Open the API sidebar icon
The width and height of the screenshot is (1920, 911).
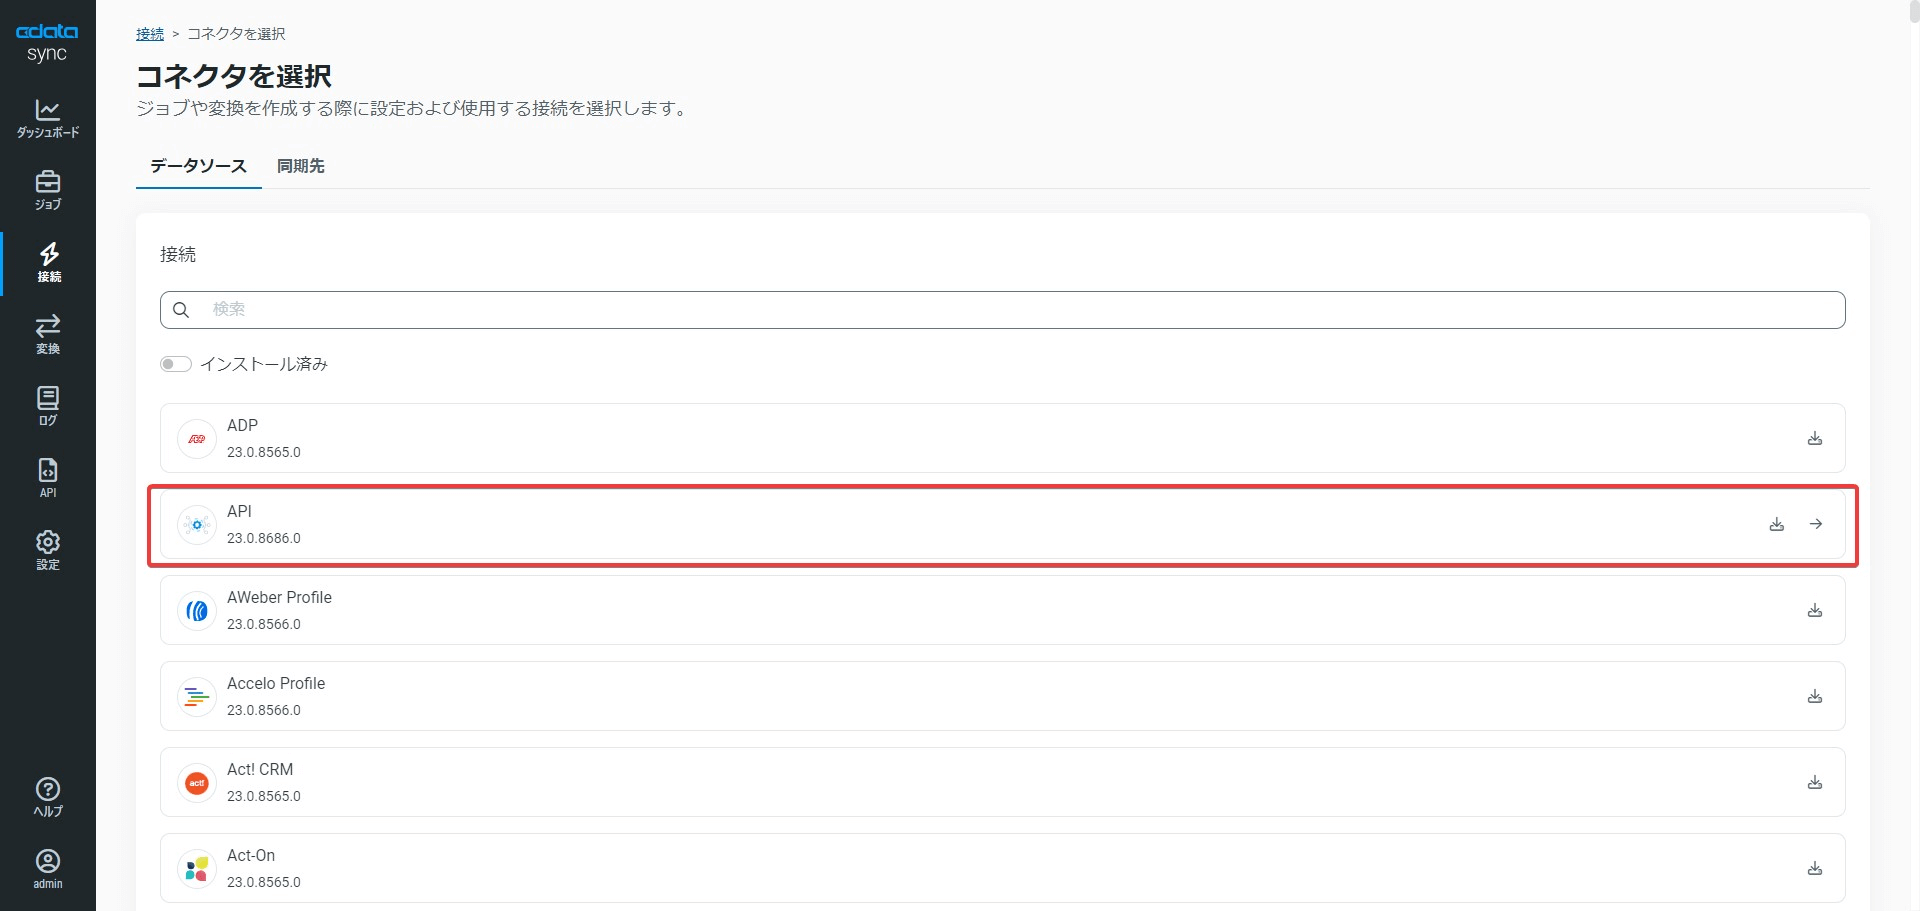pyautogui.click(x=48, y=478)
